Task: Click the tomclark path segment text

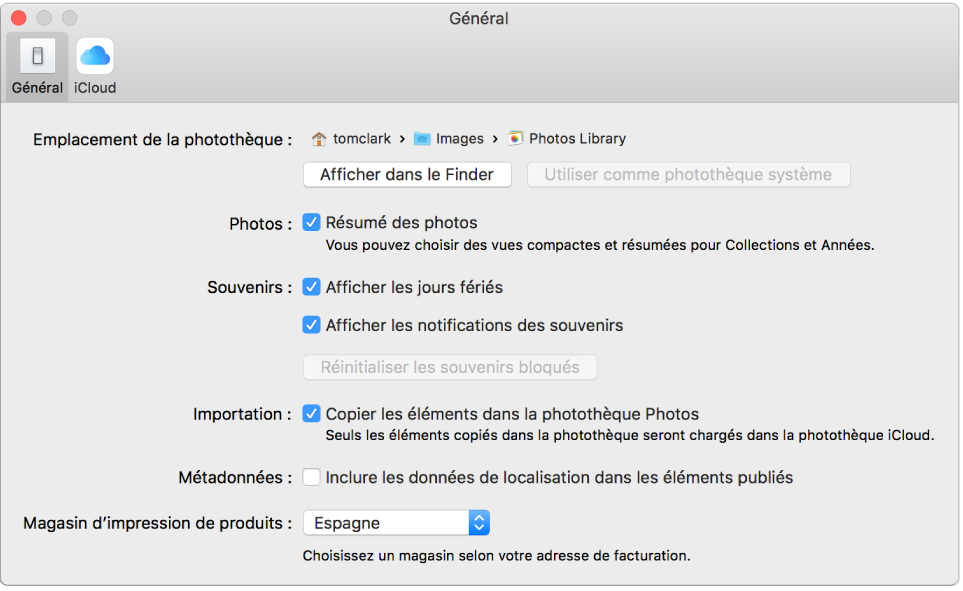Action: pyautogui.click(x=362, y=139)
